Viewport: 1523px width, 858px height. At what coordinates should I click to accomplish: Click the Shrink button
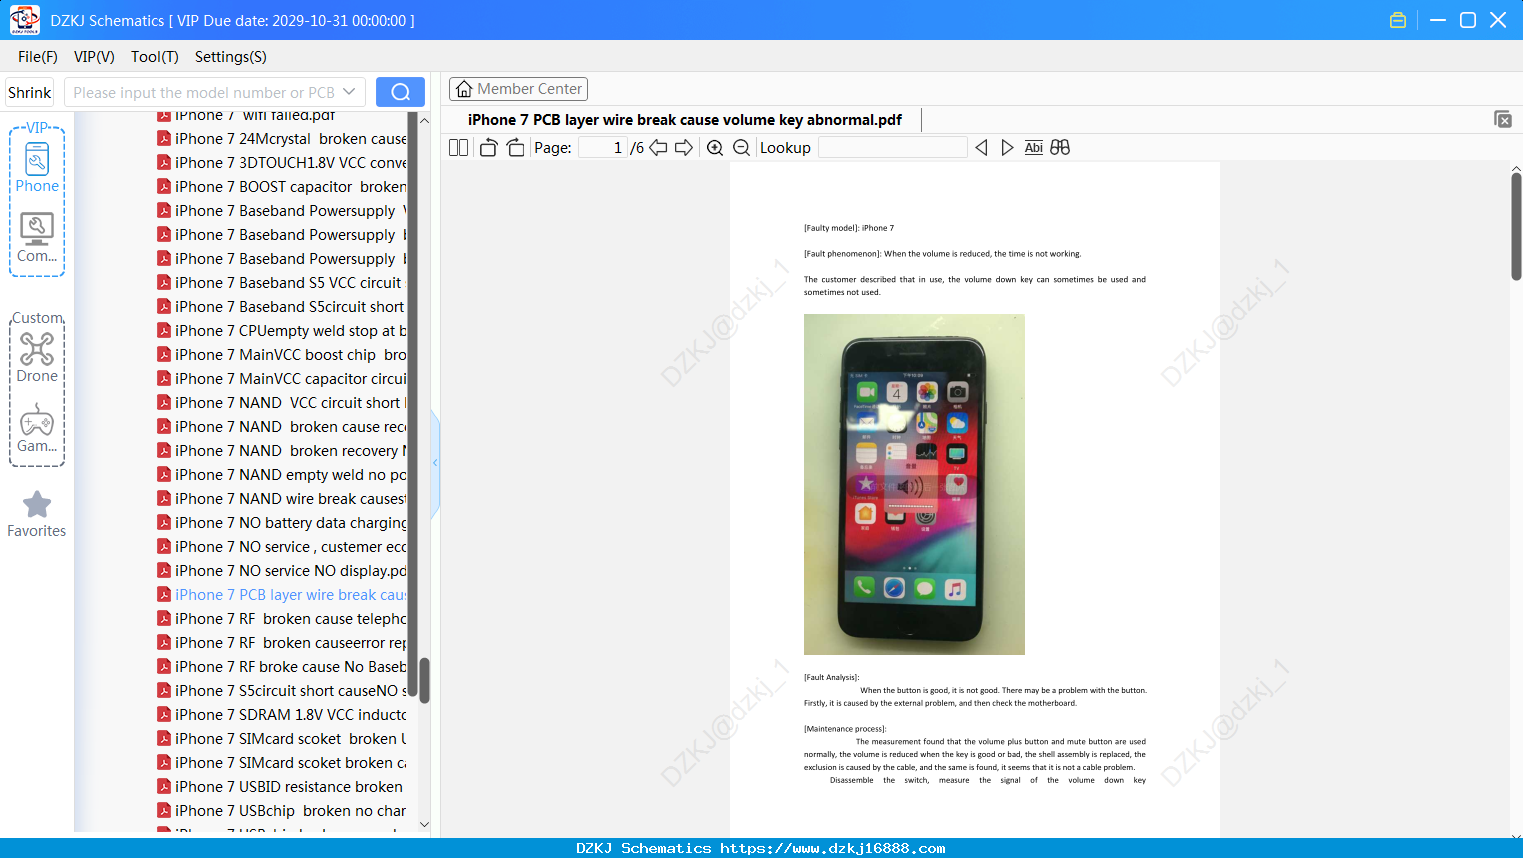30,92
